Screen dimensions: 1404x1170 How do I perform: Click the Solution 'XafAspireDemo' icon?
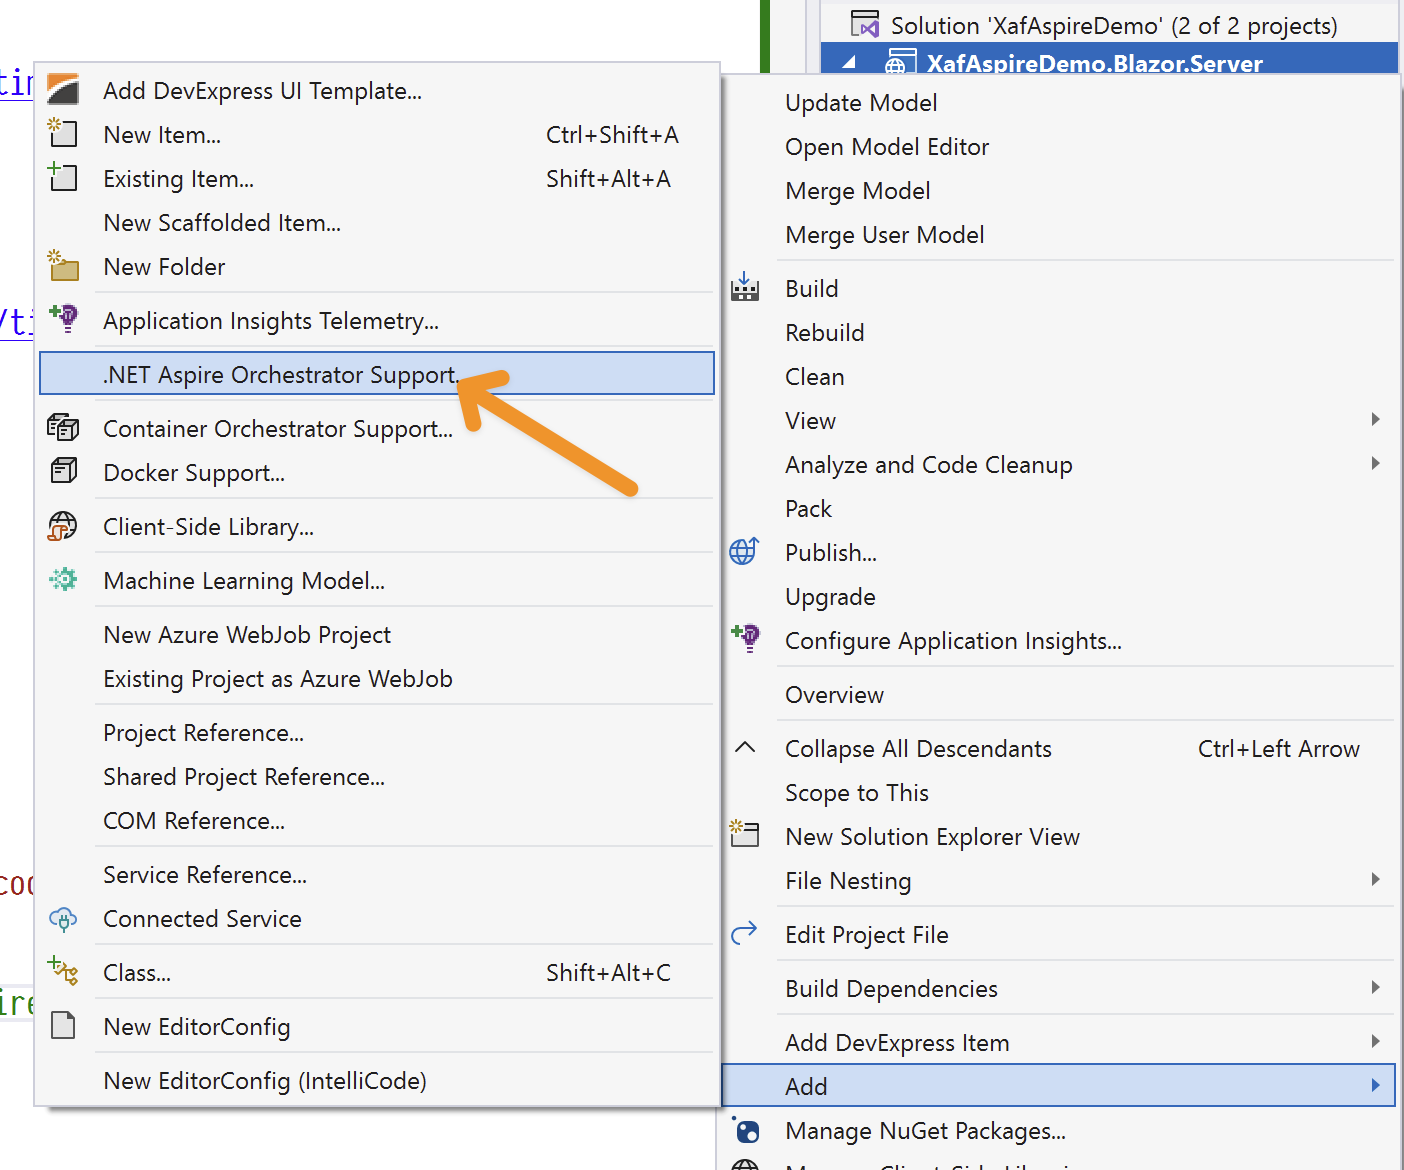tap(865, 24)
